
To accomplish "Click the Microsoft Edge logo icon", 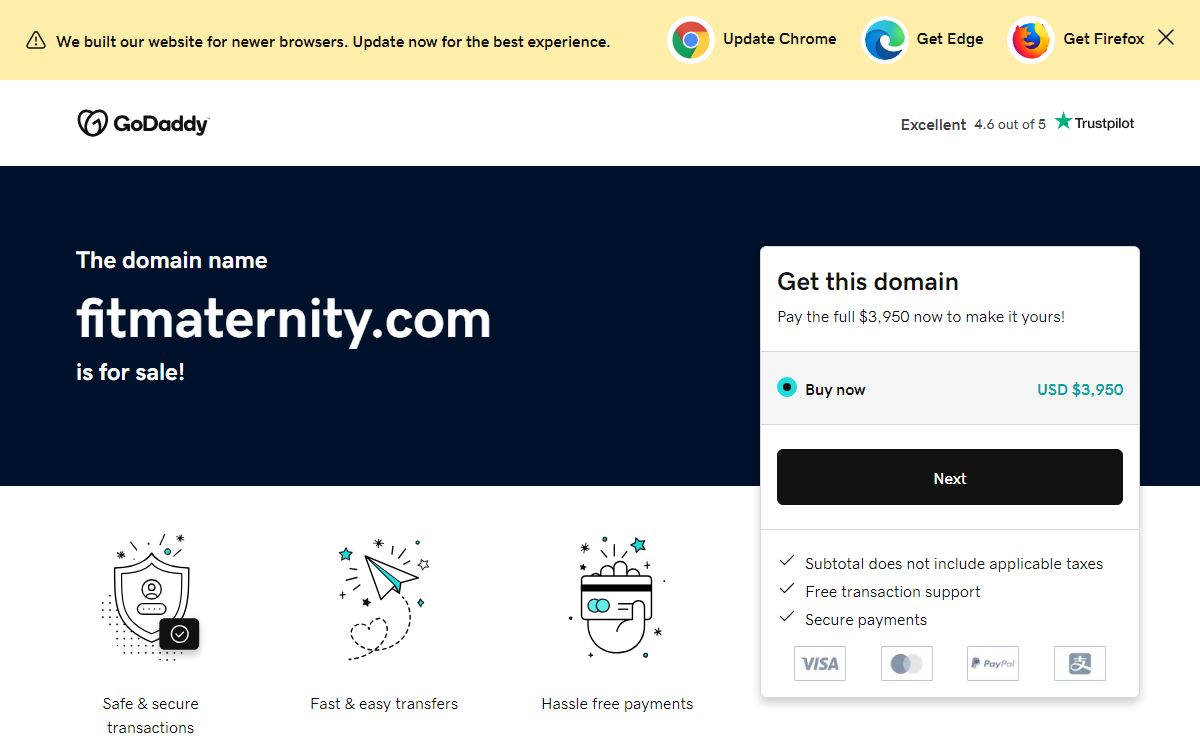I will (x=885, y=40).
